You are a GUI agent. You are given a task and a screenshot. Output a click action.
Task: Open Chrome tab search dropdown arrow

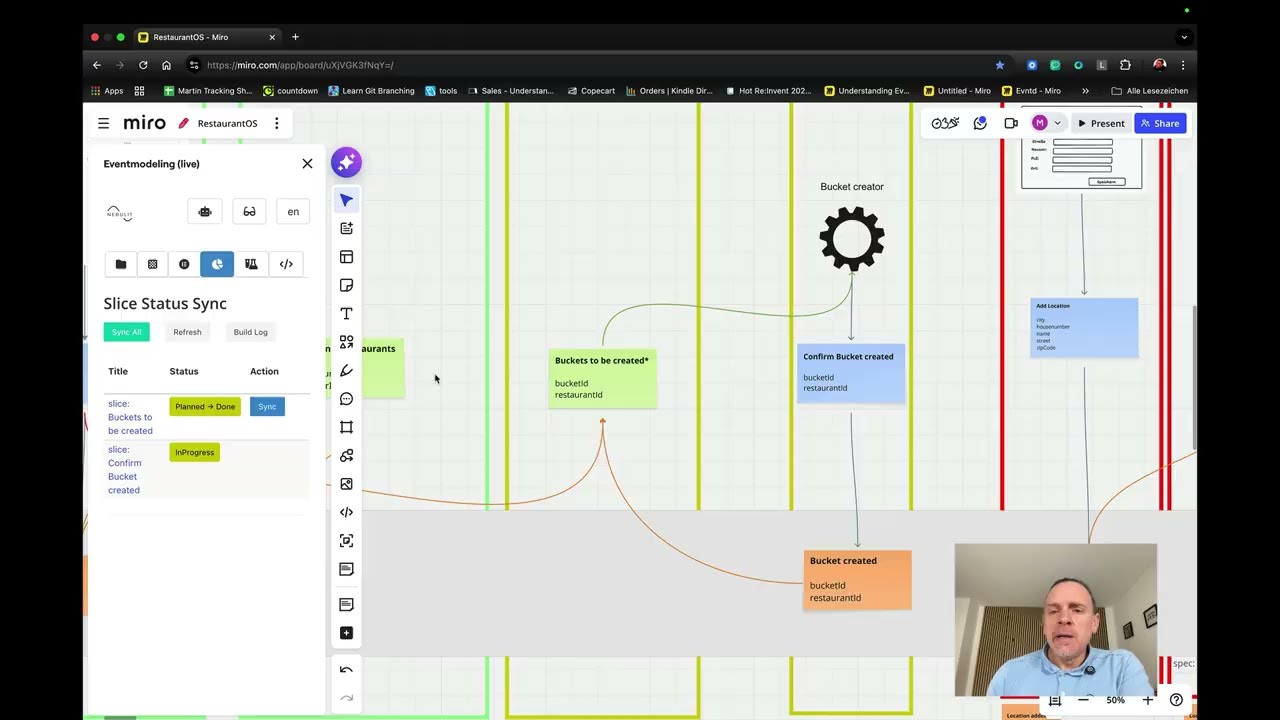tap(1184, 37)
